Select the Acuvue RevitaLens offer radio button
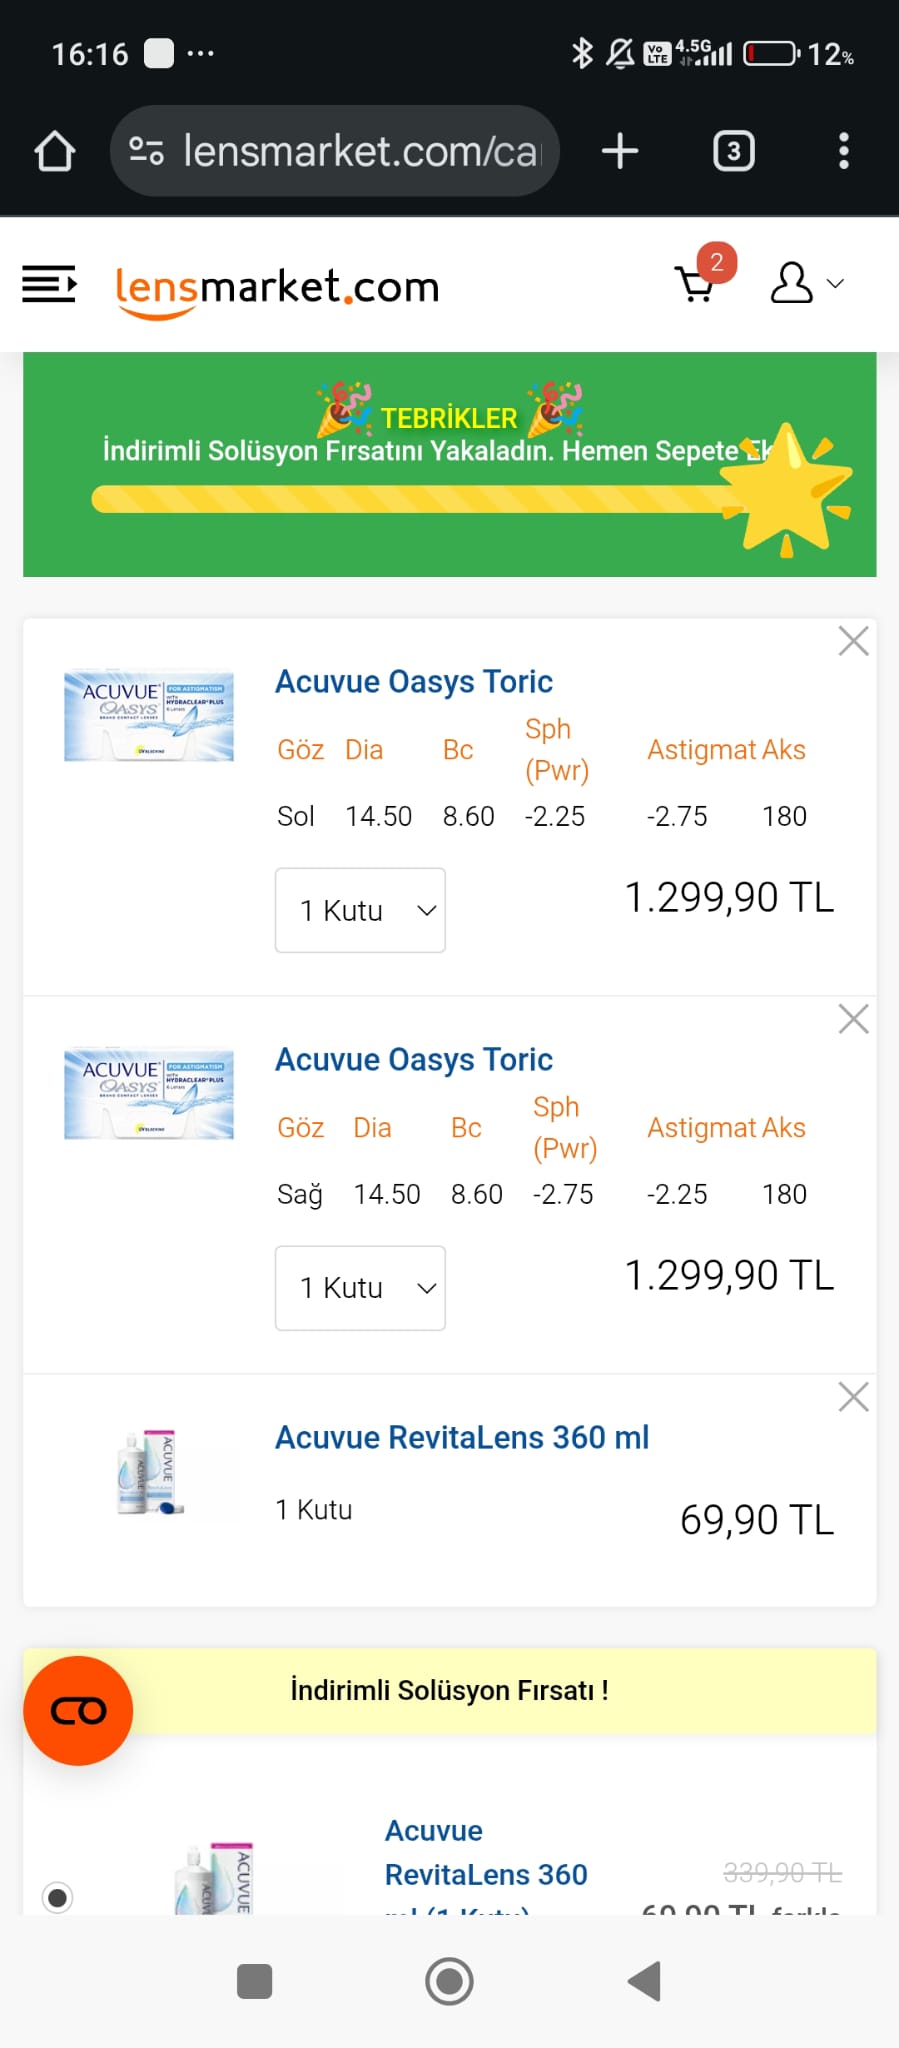The height and width of the screenshot is (2048, 899). pyautogui.click(x=58, y=1897)
